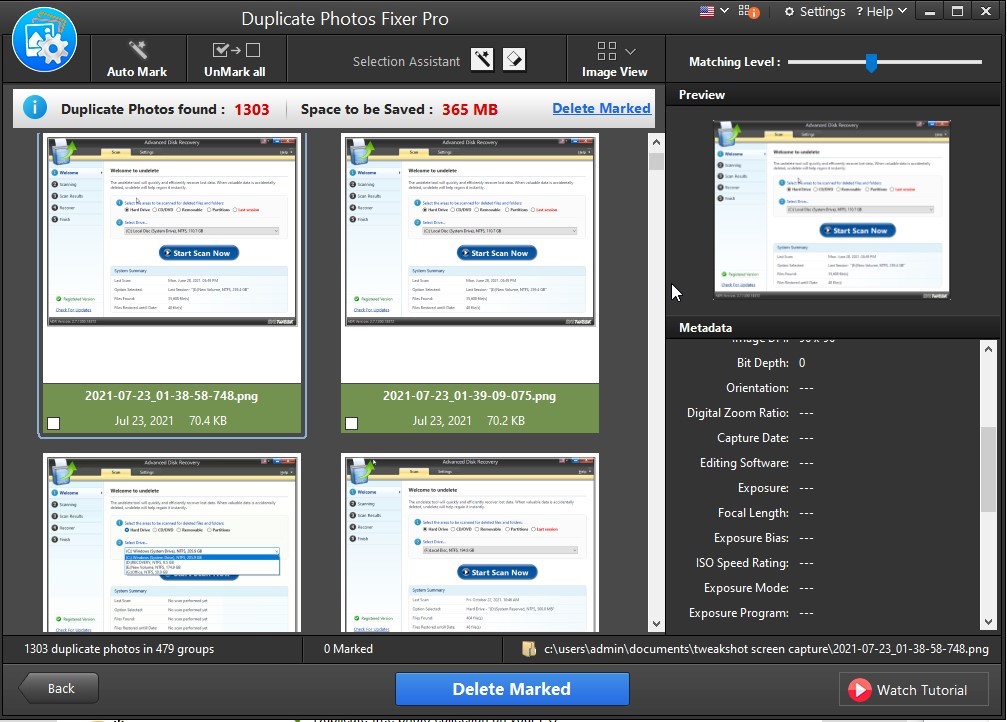The width and height of the screenshot is (1007, 722).
Task: Click the orange notification grid icon near the flag
Action: 748,11
